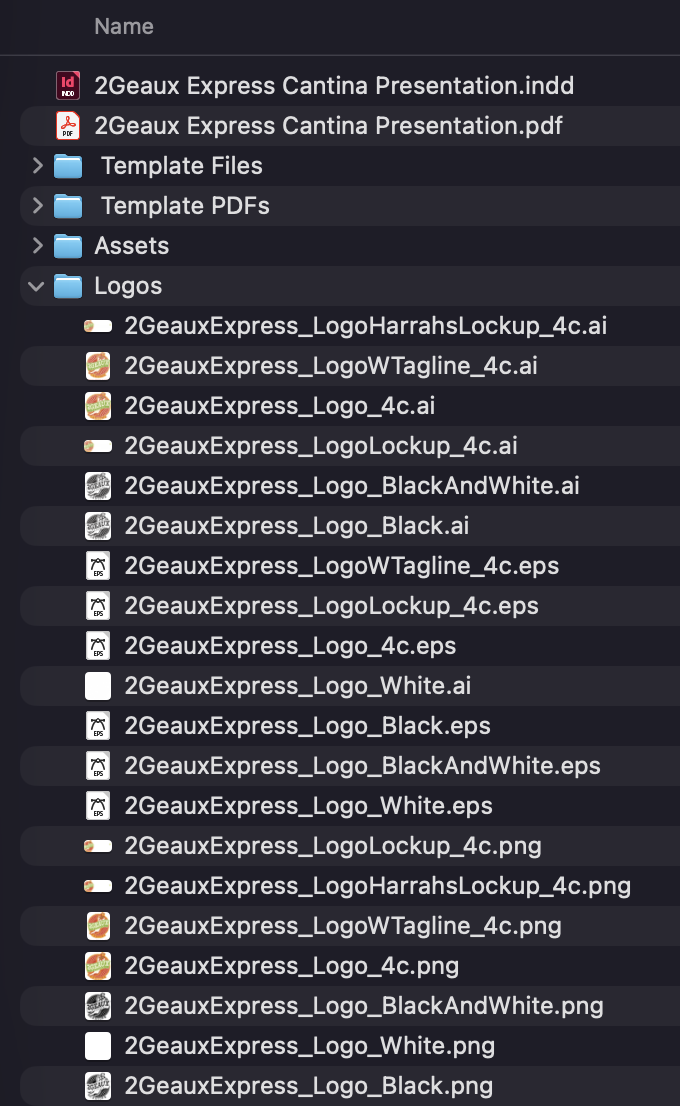Viewport: 680px width, 1106px height.
Task: Click icon of LogoHarrahsLockup_4c.ai file
Action: [x=98, y=326]
